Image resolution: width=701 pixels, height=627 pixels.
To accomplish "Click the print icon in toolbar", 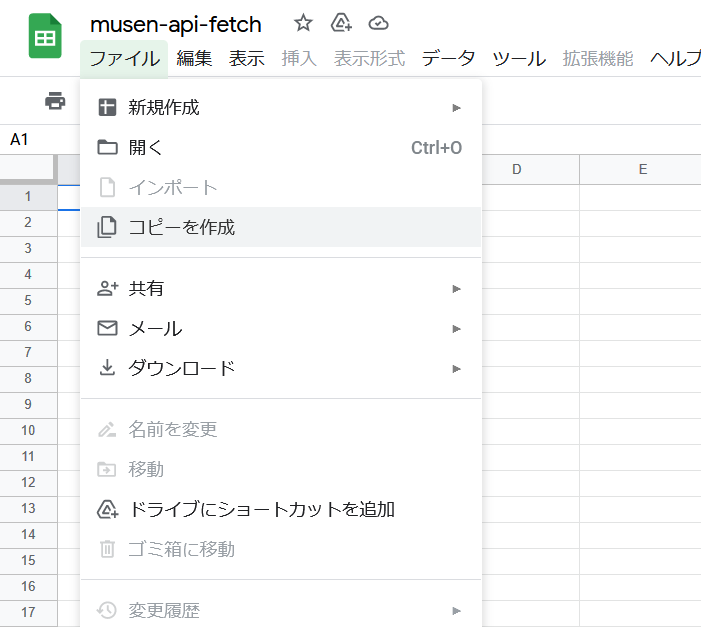I will pyautogui.click(x=55, y=100).
